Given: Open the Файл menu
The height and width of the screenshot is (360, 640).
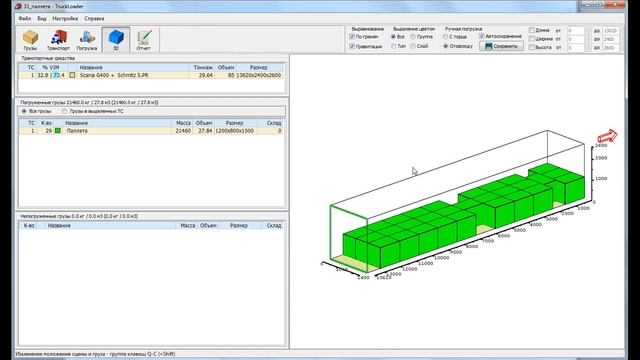Looking at the screenshot, I should click(24, 18).
